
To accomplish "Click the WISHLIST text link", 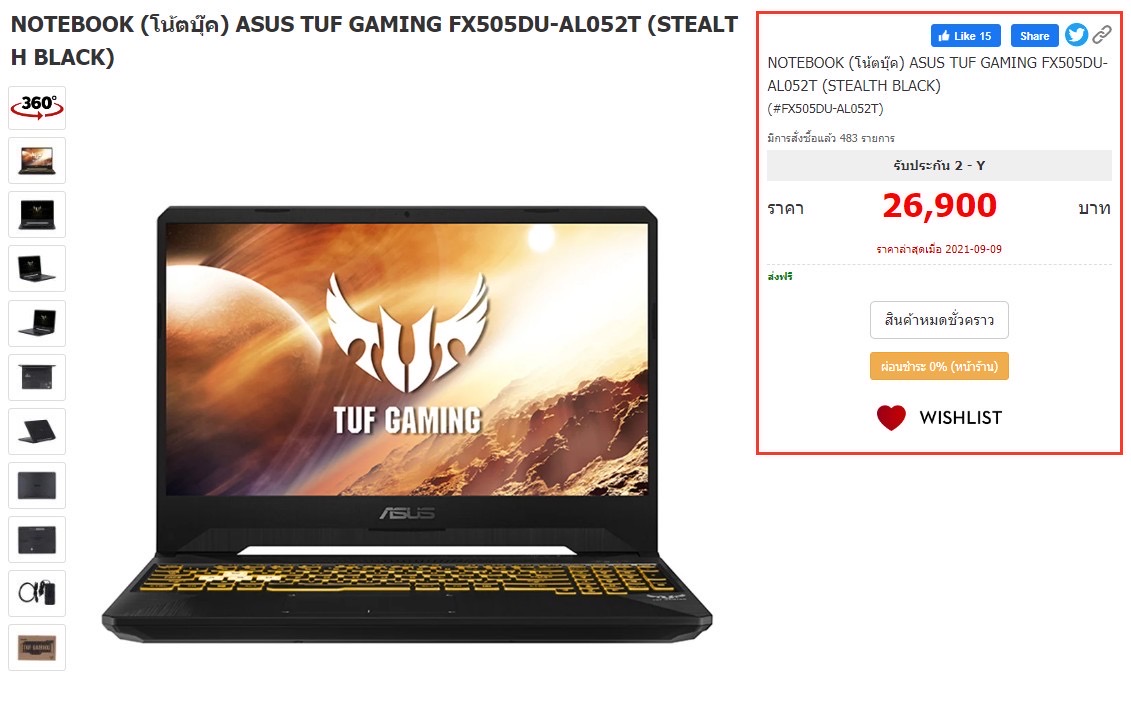I will [x=960, y=417].
